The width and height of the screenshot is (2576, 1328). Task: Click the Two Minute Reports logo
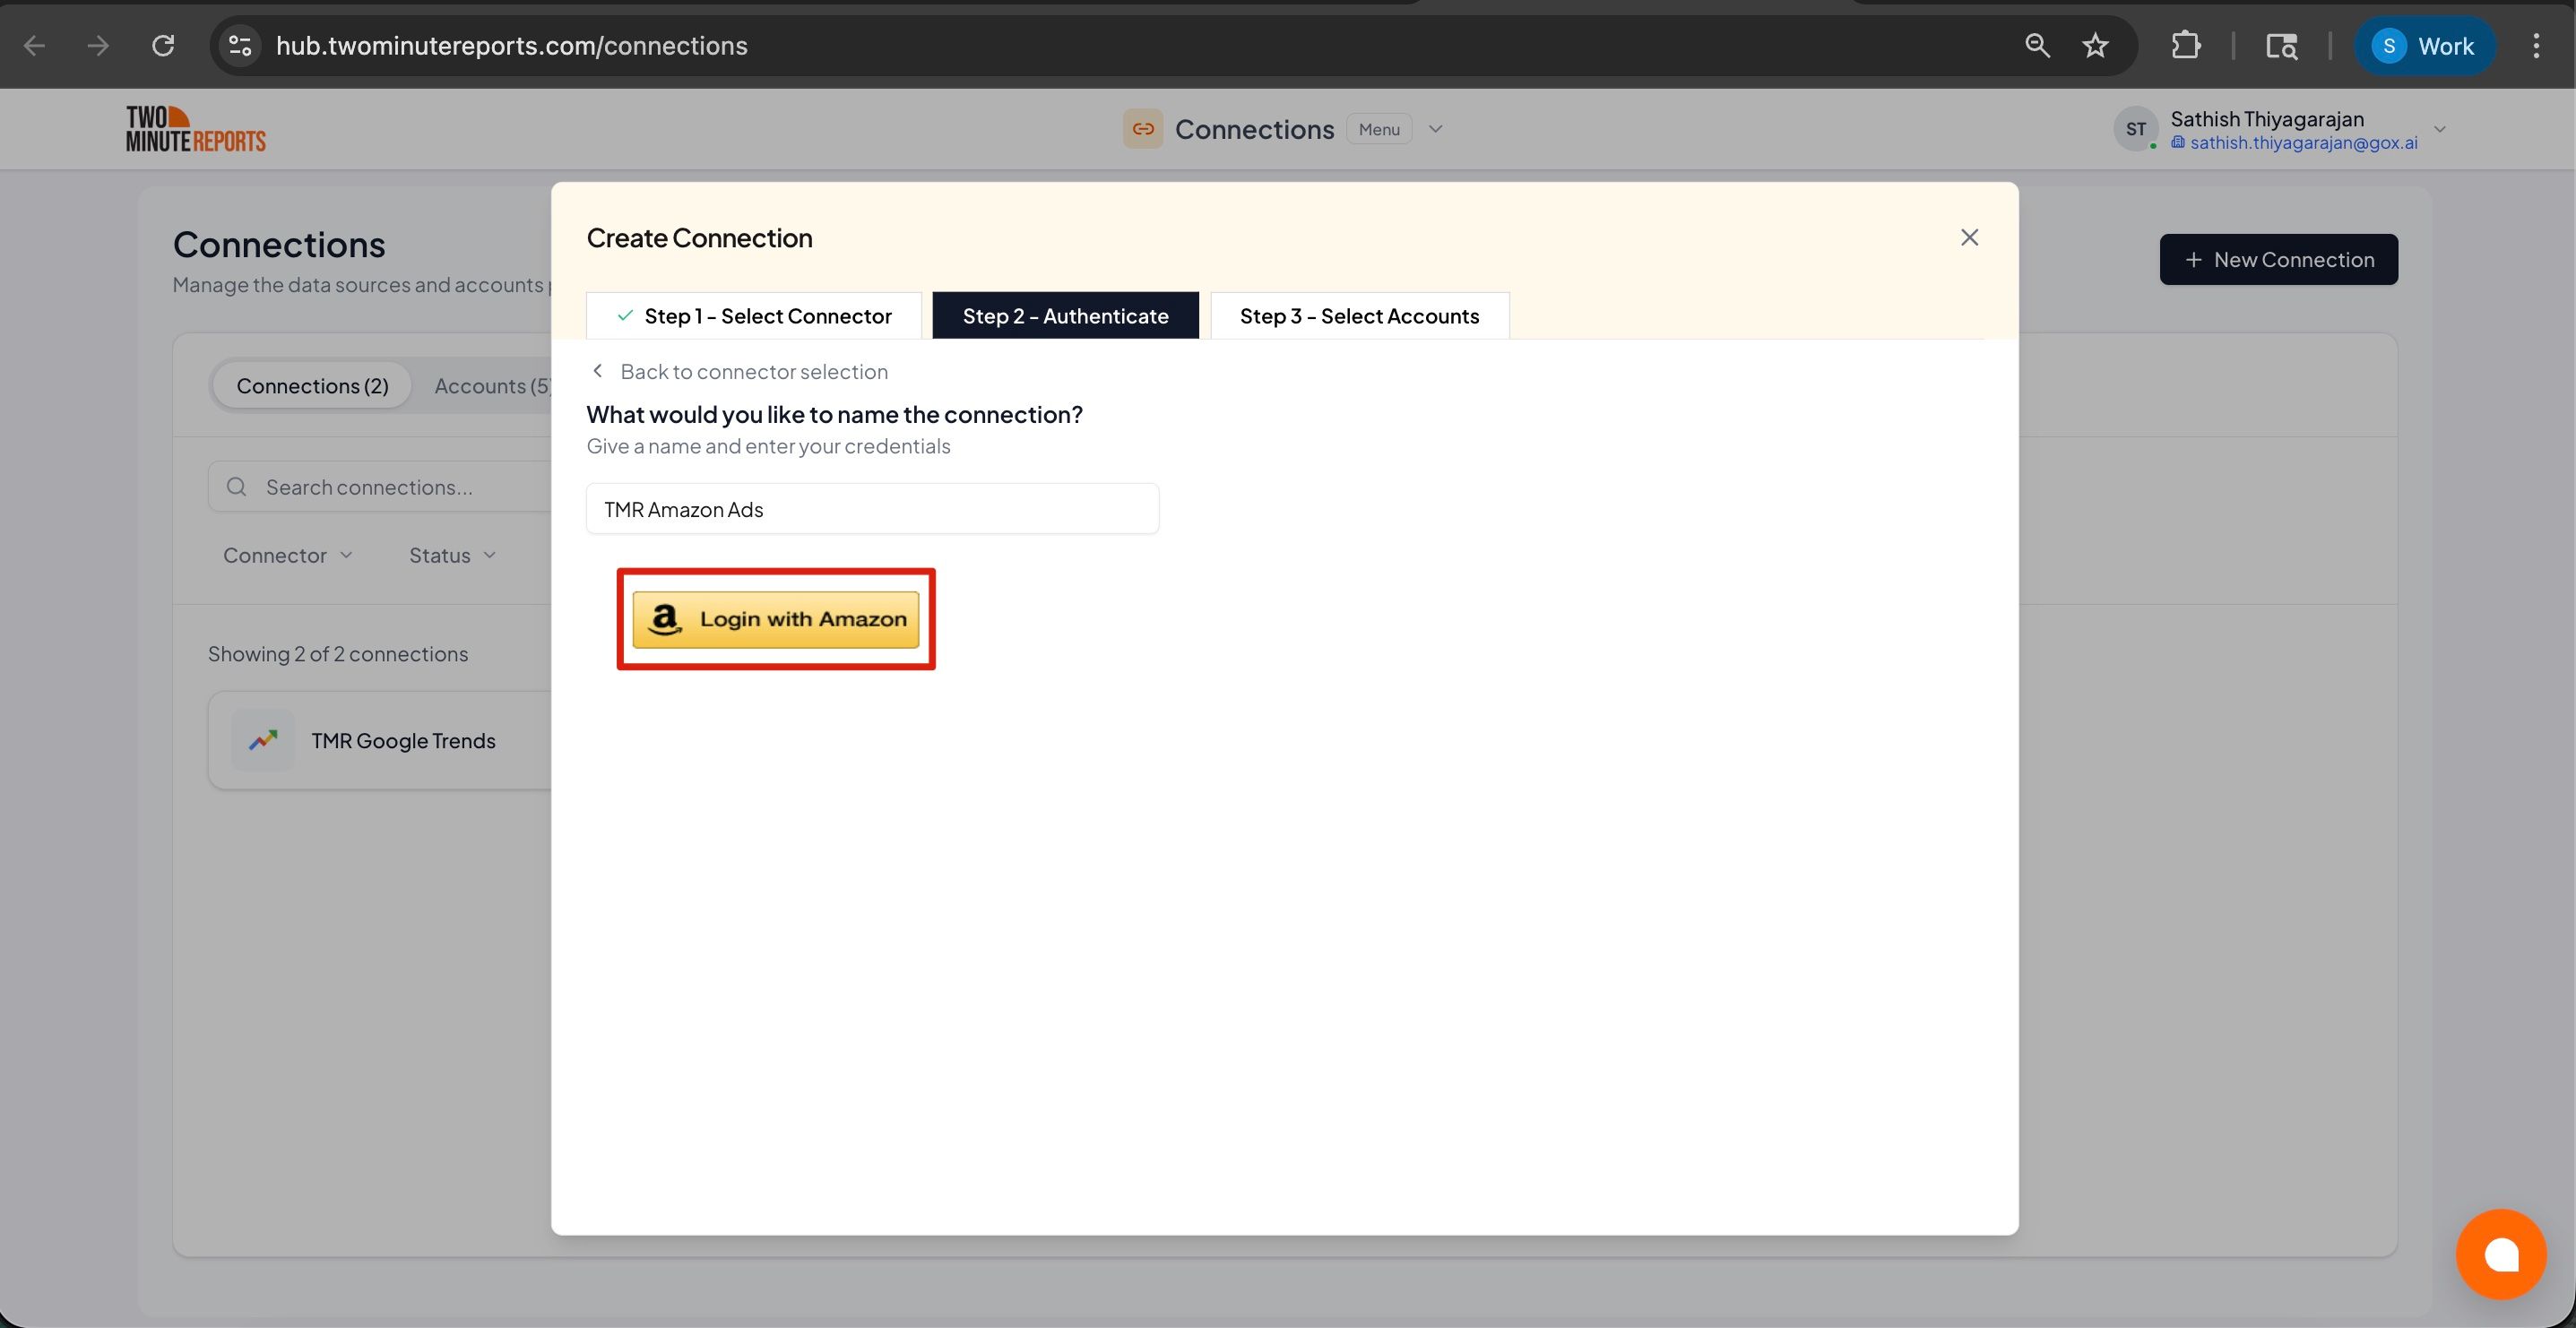[x=196, y=127]
